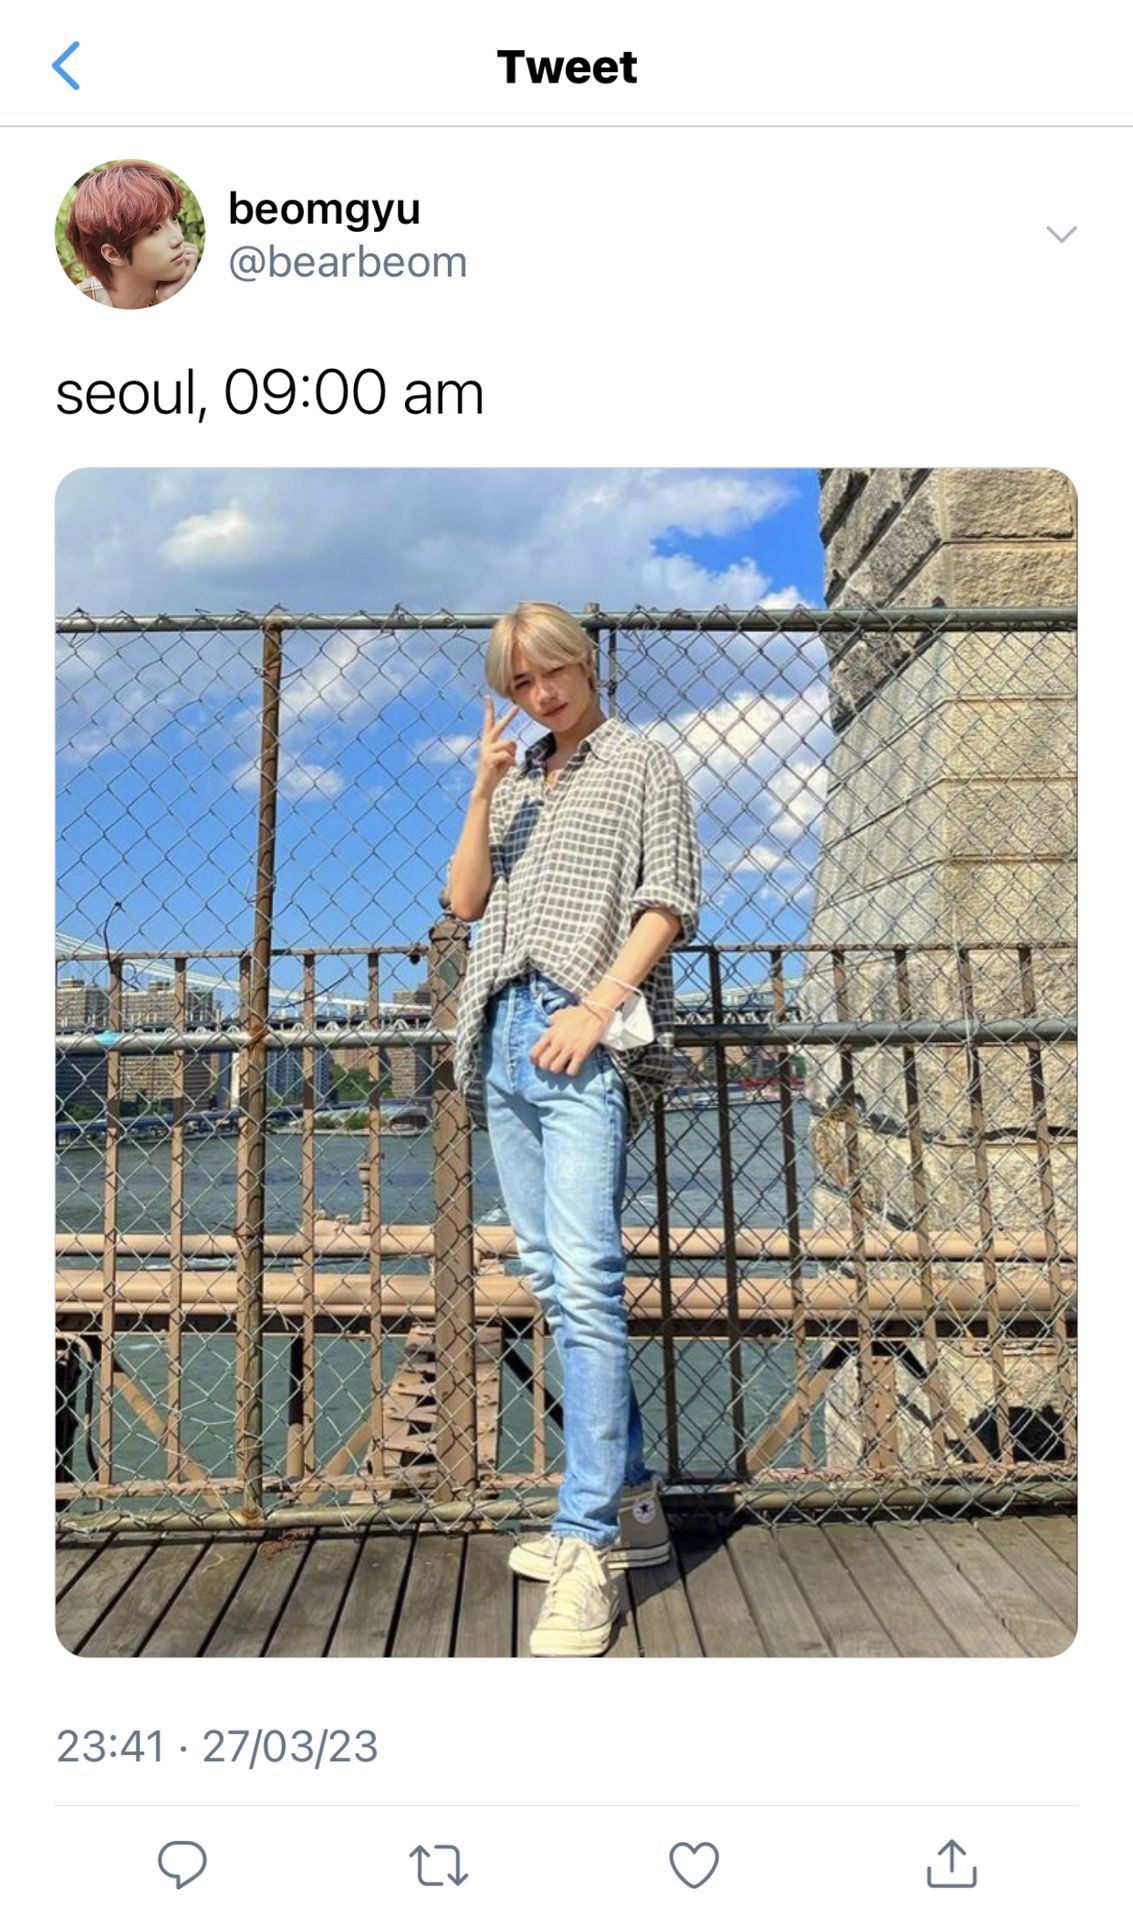Go back using the blue arrow
1133x1920 pixels.
66,67
